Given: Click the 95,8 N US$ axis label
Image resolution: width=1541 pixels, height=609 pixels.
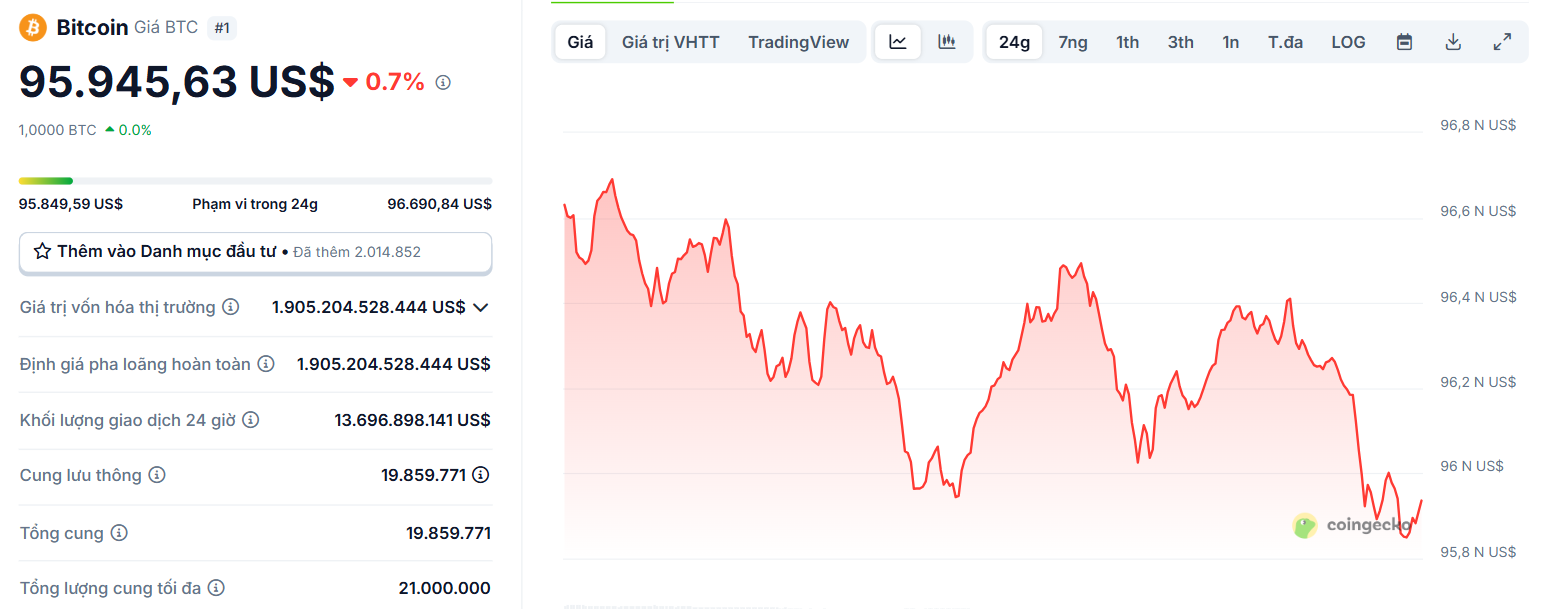Looking at the screenshot, I should (1478, 552).
